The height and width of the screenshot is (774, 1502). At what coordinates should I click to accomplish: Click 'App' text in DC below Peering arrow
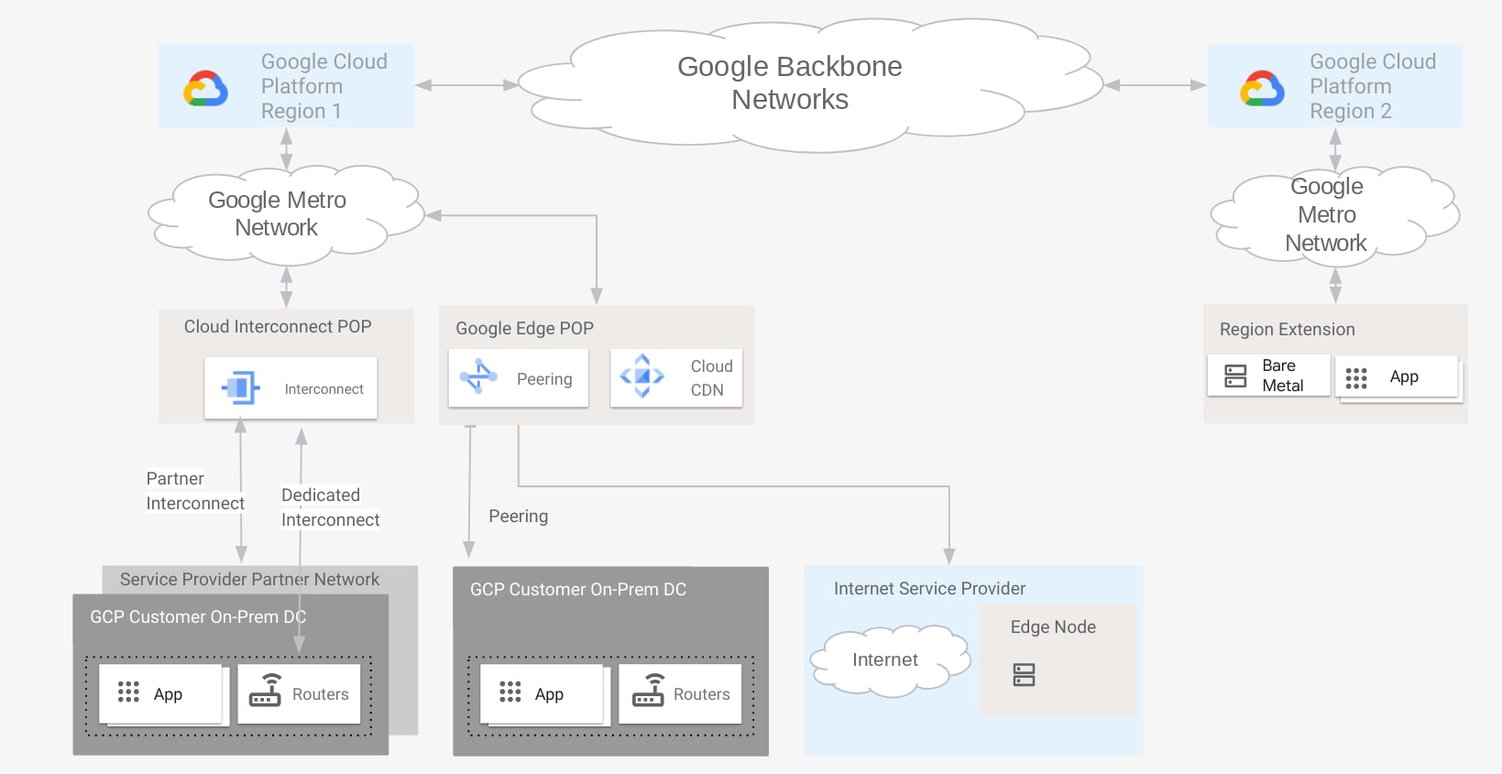click(x=549, y=694)
